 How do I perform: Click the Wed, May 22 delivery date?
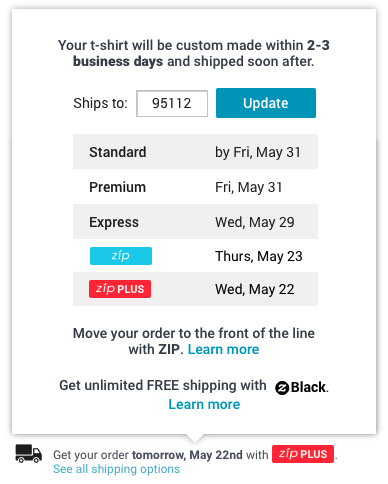255,289
